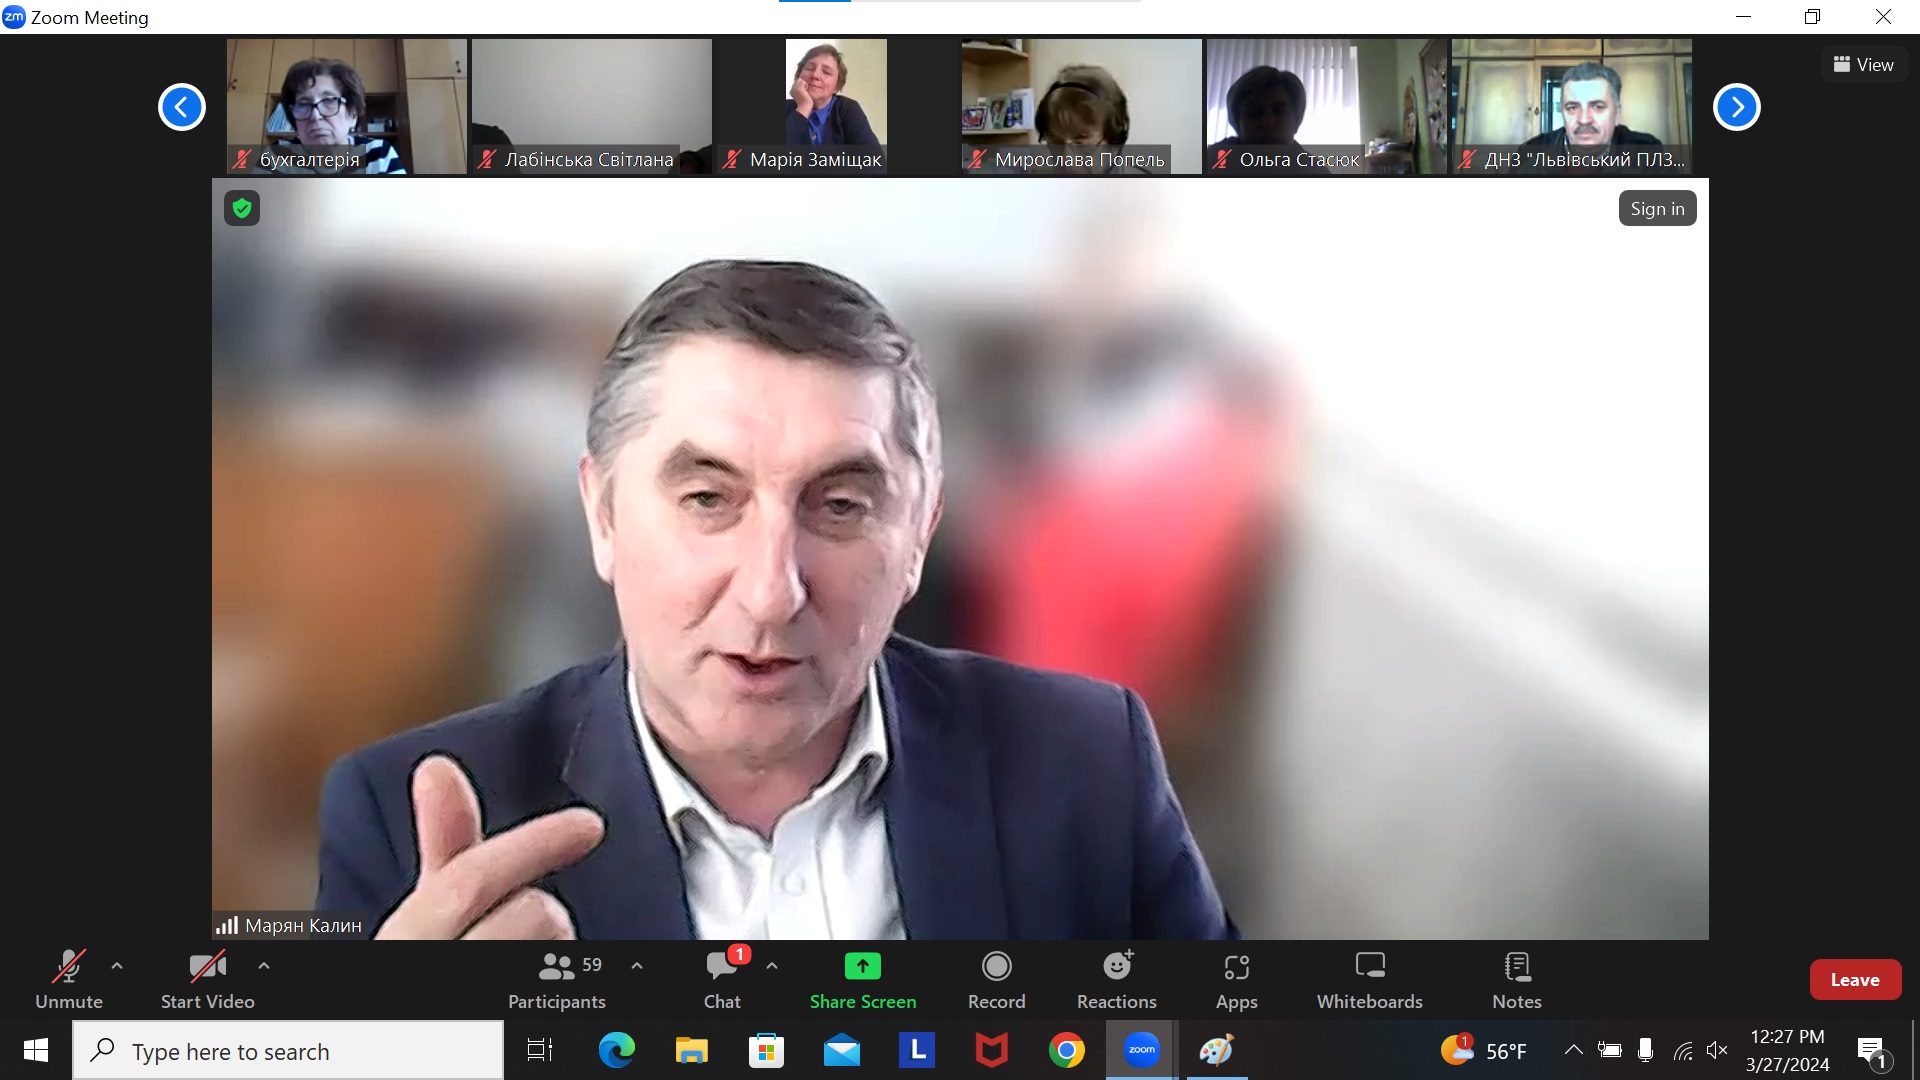Open the View layout menu
Screen dimensions: 1920x1080
coord(1863,65)
